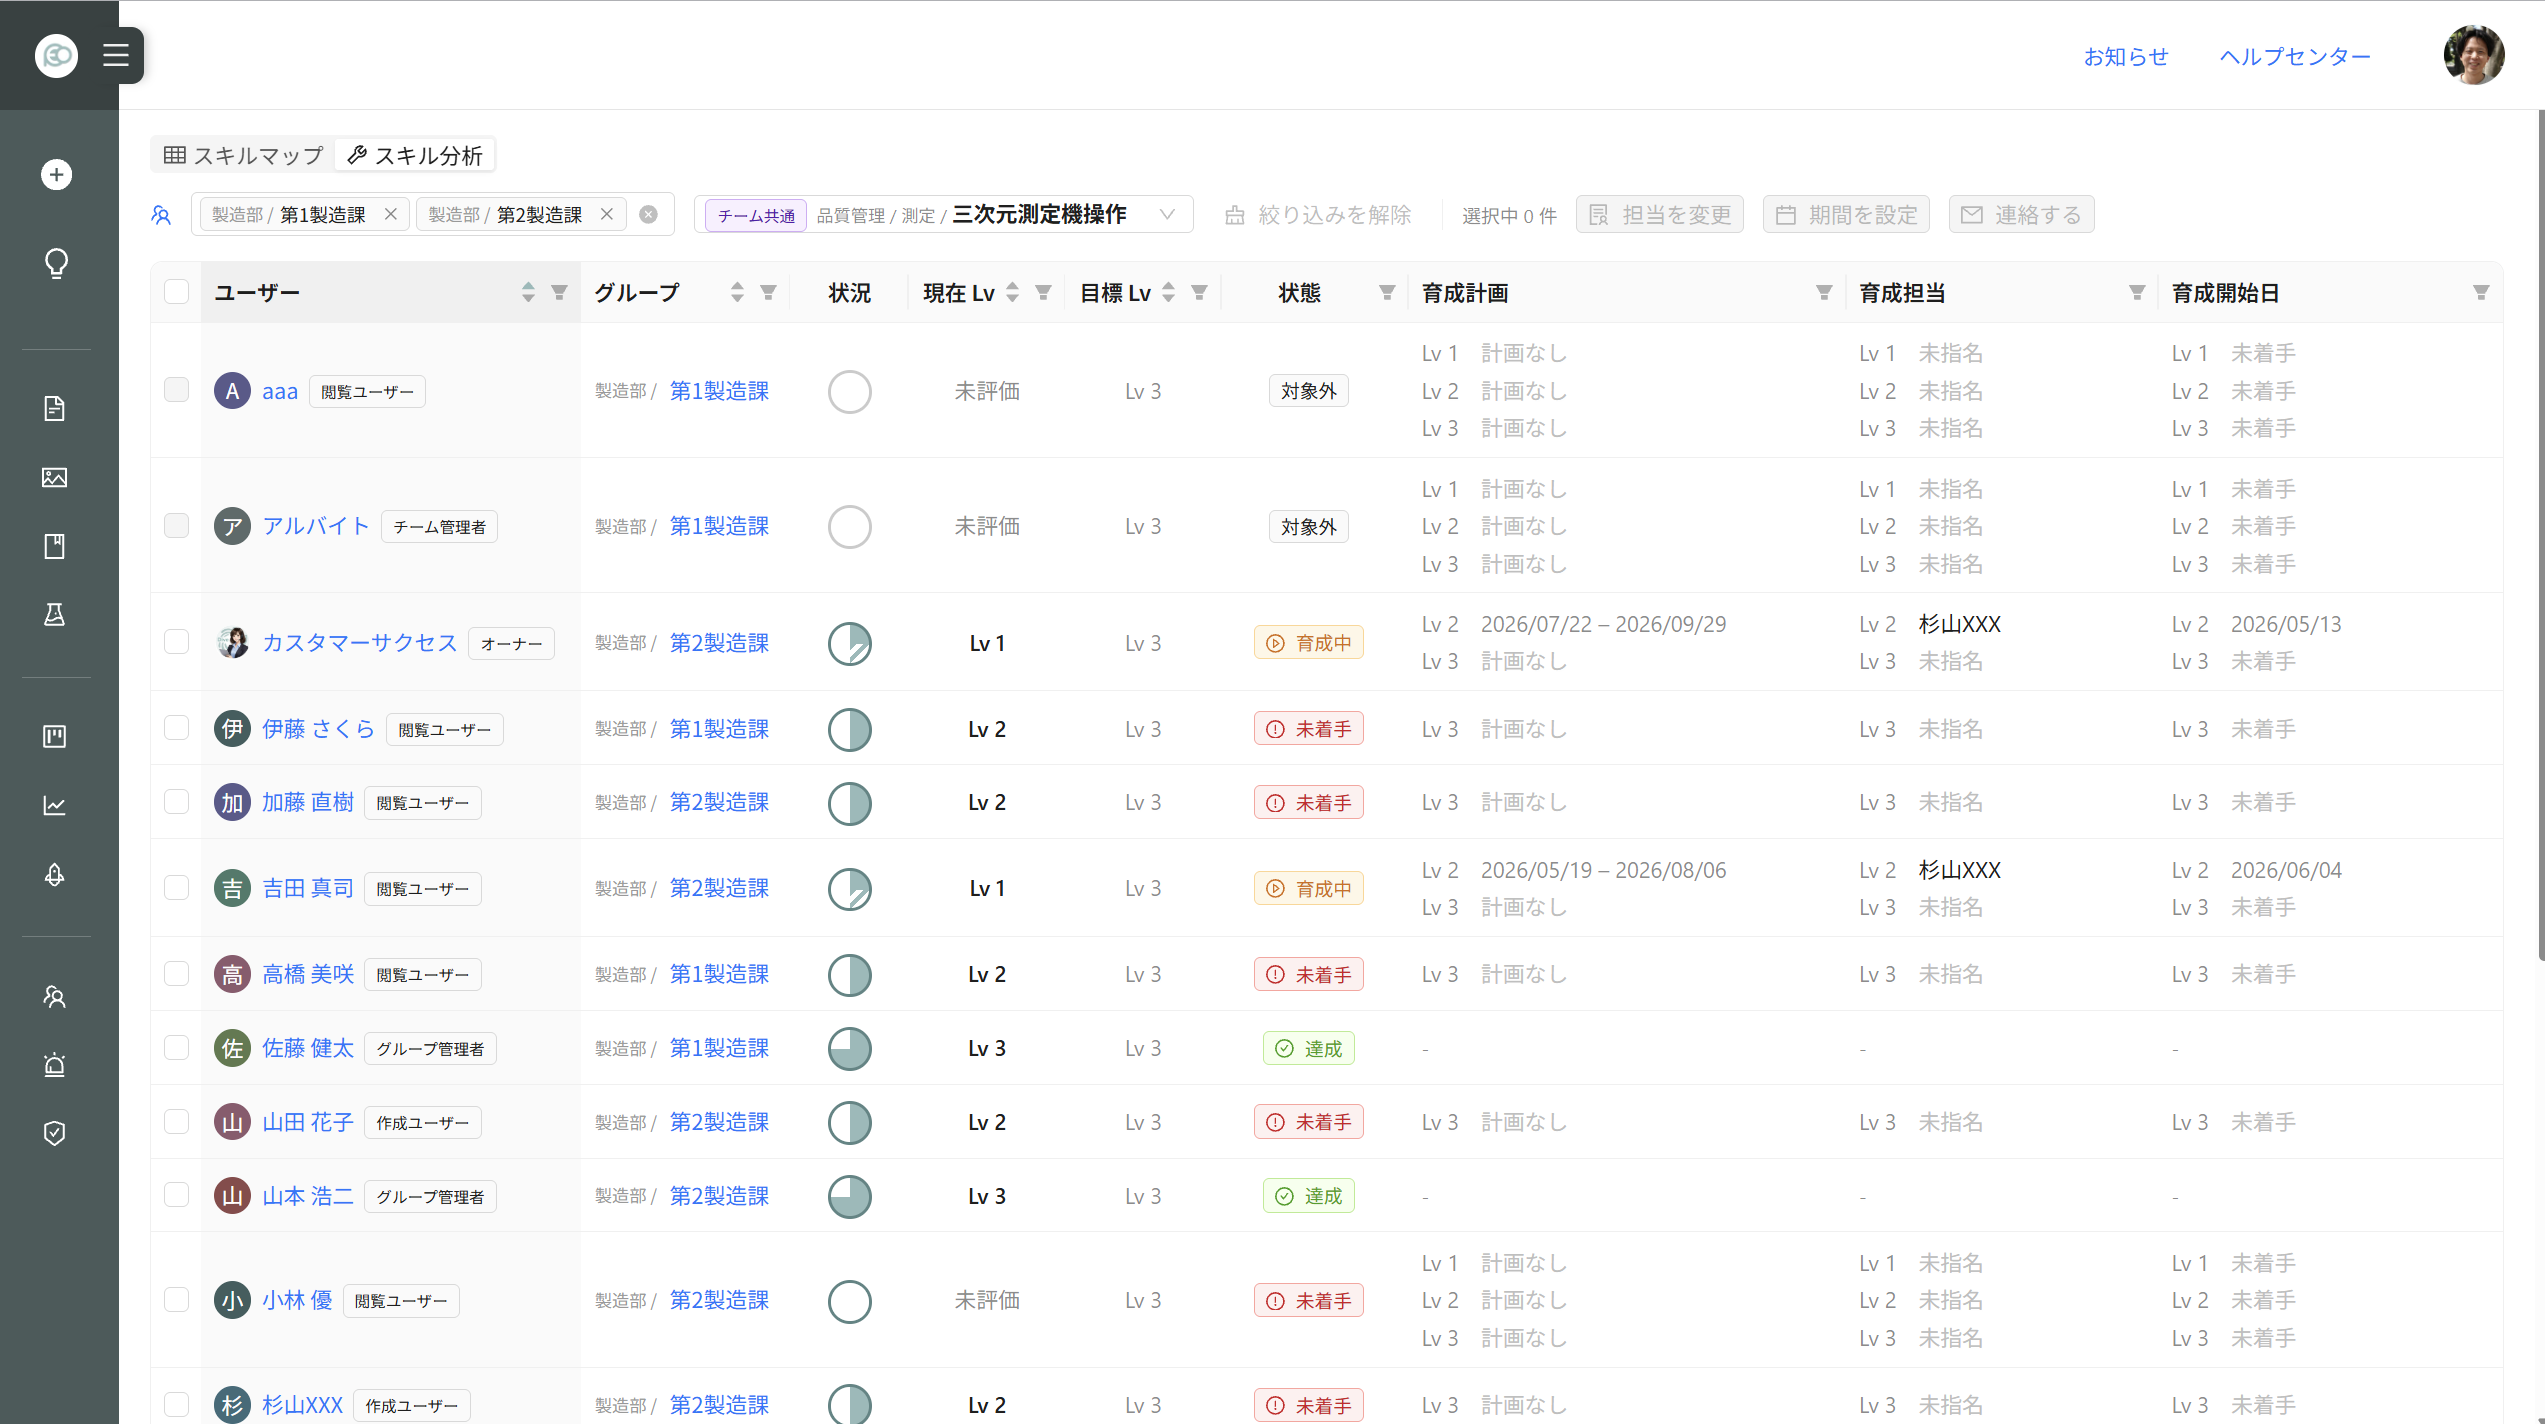The width and height of the screenshot is (2545, 1424).
Task: Open user 佐藤 健太 profile link
Action: coord(308,1048)
